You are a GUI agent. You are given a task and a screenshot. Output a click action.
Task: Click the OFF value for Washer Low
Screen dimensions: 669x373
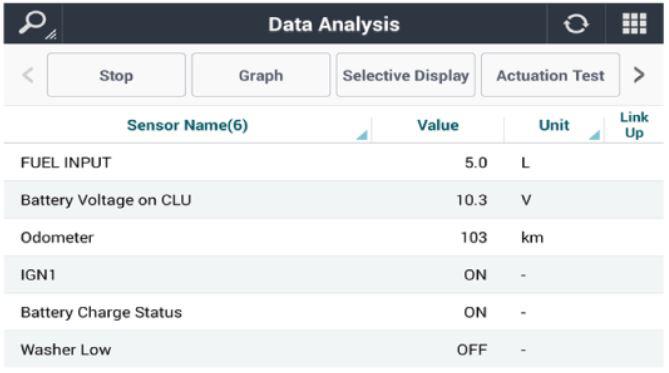click(471, 350)
